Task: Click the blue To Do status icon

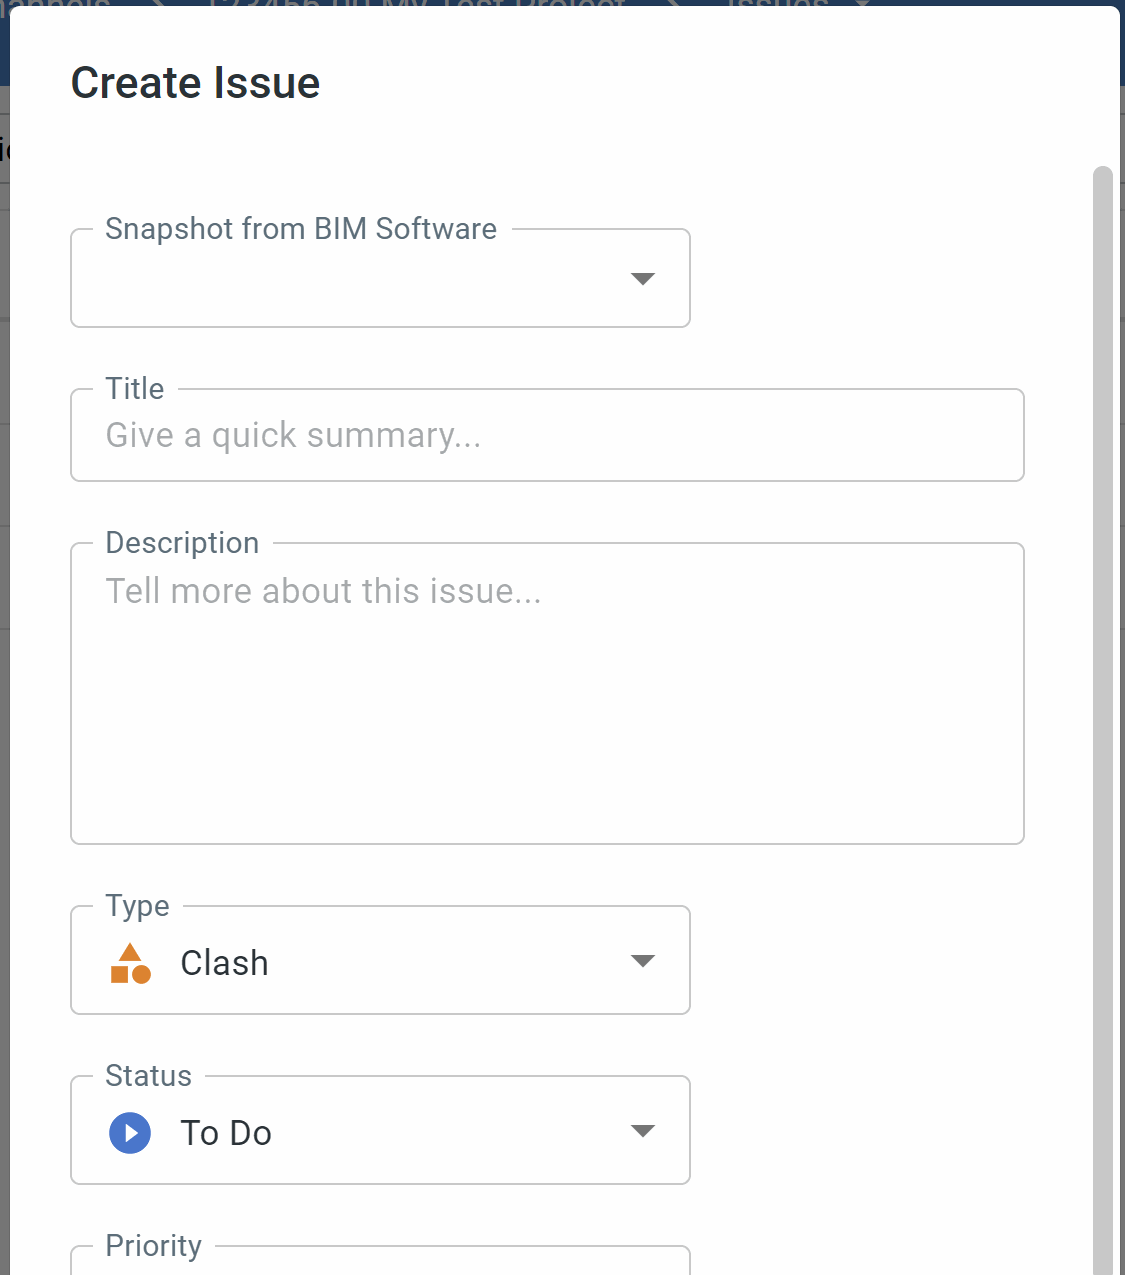Action: (130, 1133)
